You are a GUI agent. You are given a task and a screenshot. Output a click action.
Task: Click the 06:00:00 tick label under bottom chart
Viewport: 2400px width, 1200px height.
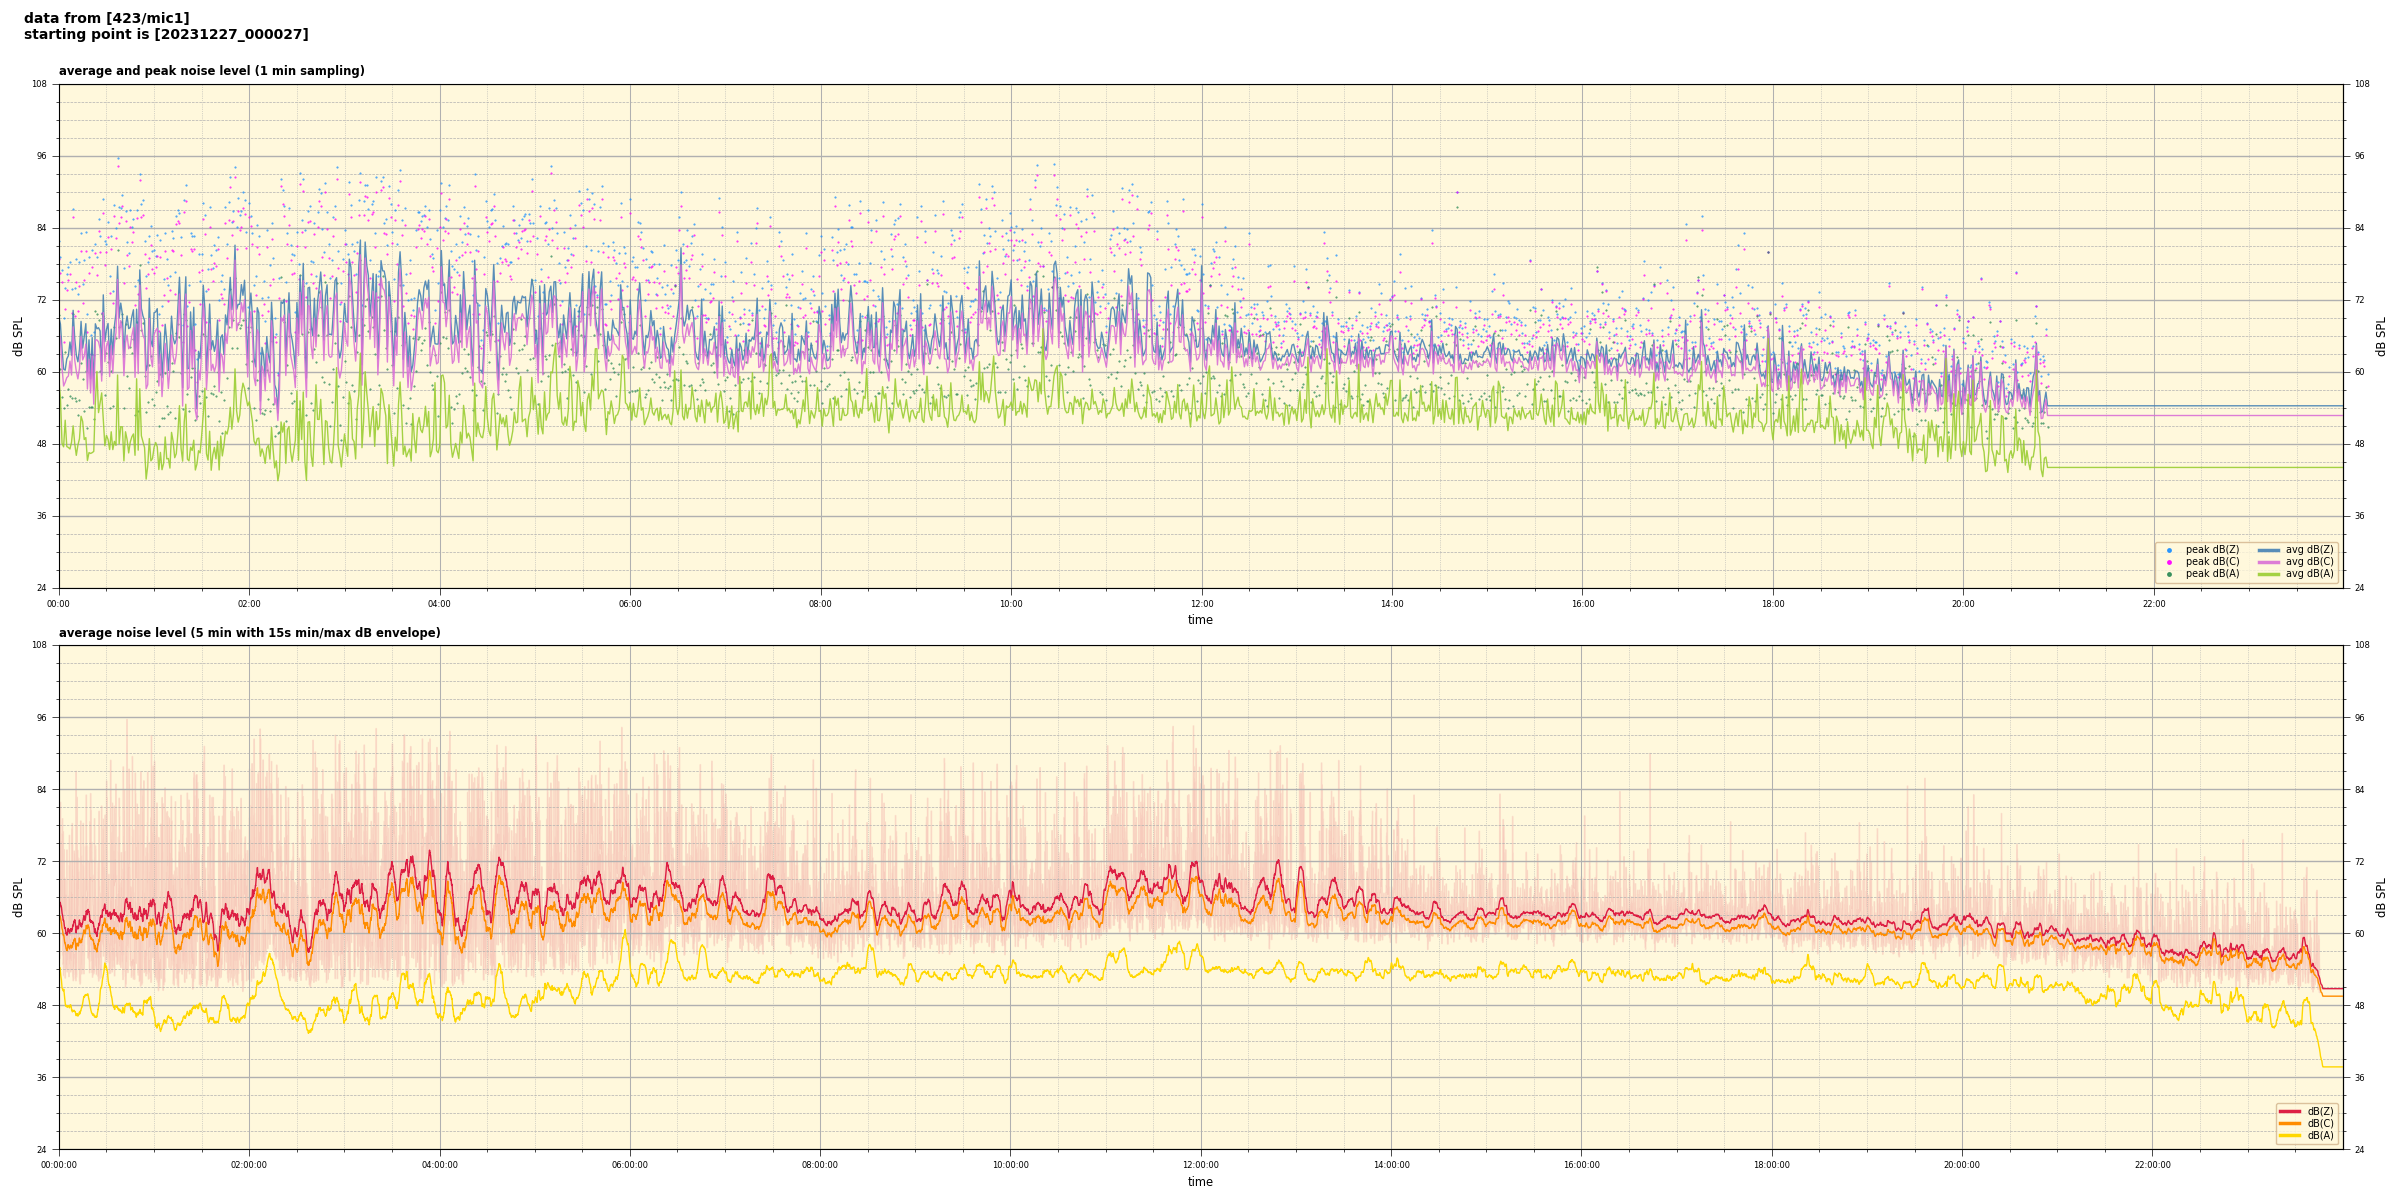pos(630,1165)
